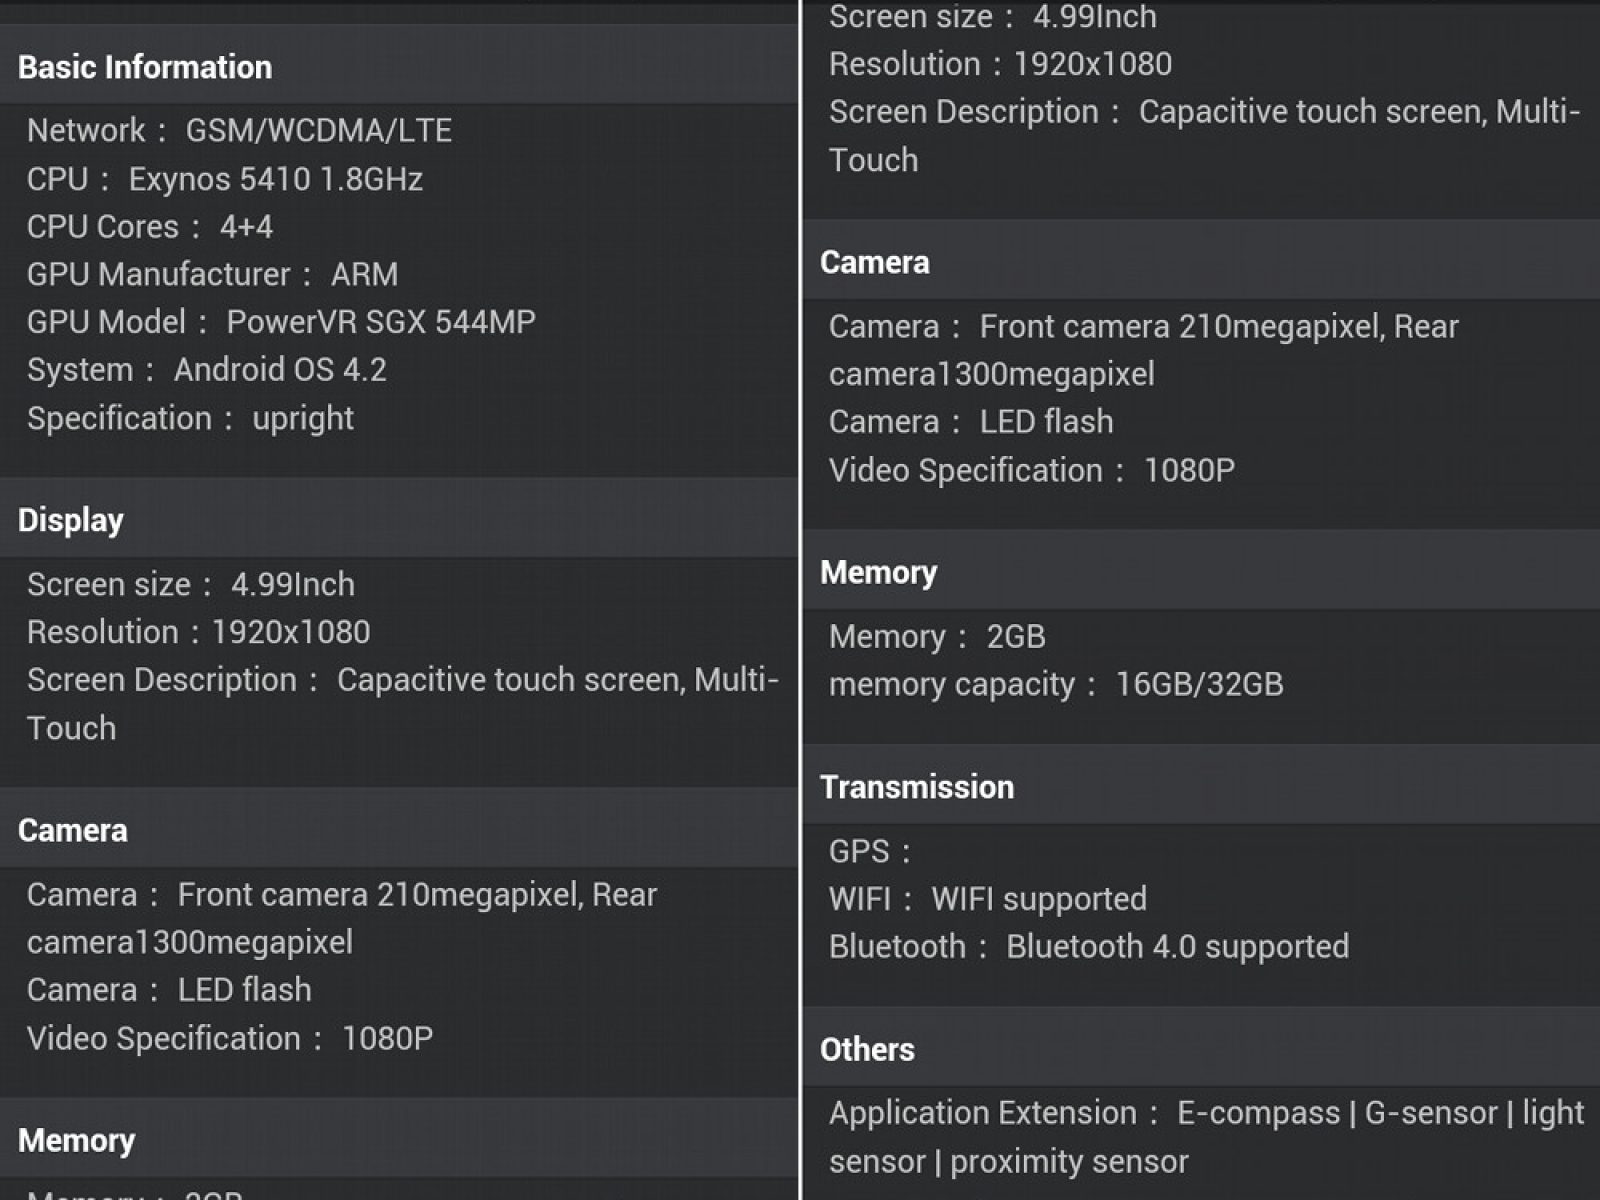Select Screen Description row under Display header
Image resolution: width=1600 pixels, height=1200 pixels.
click(x=402, y=703)
